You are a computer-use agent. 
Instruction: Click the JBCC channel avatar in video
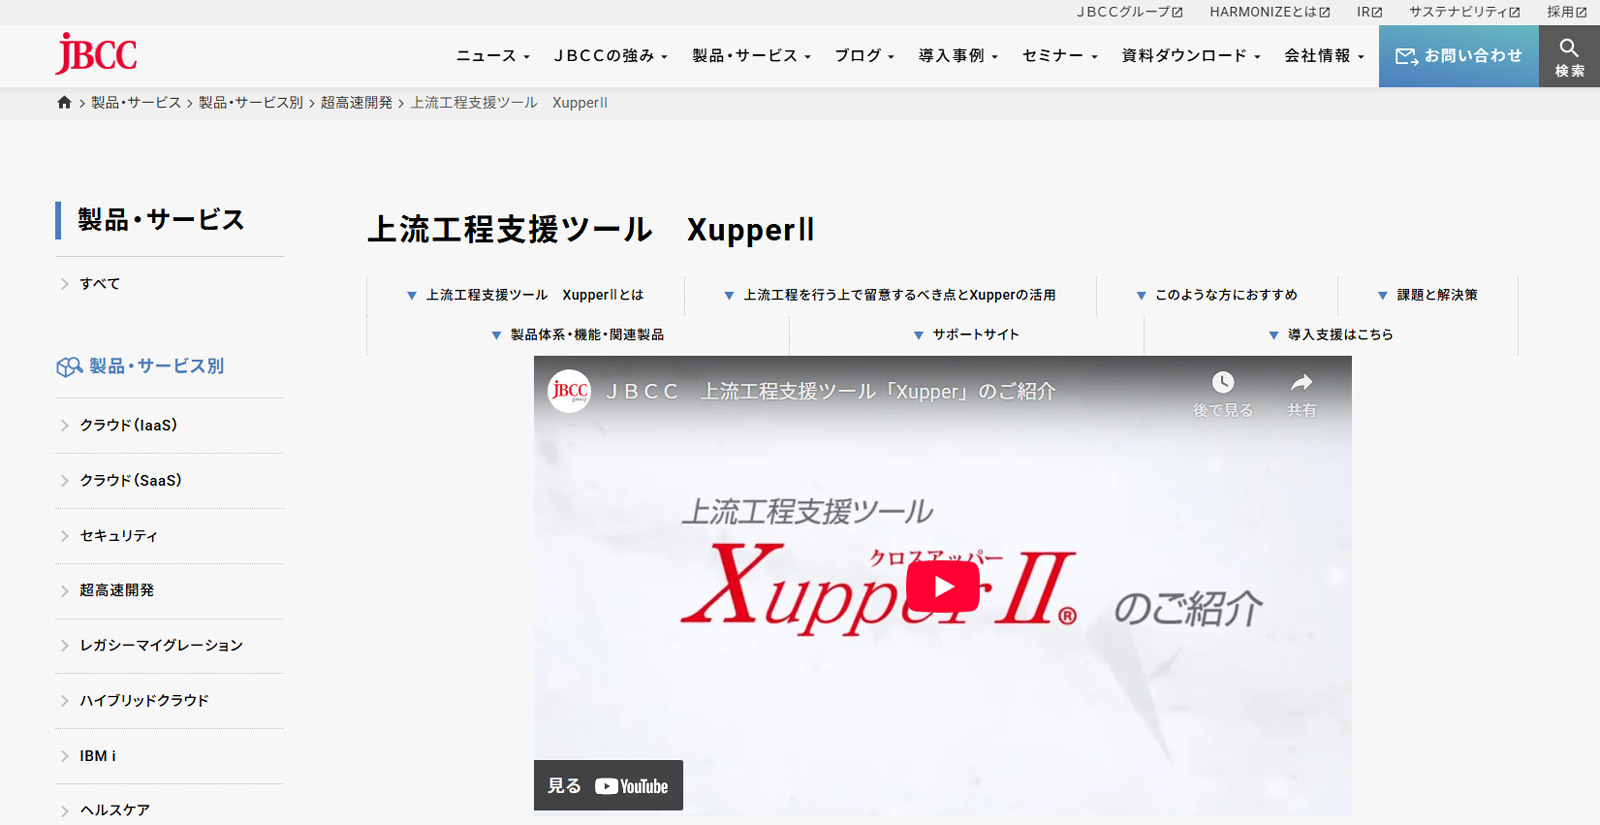coord(570,391)
